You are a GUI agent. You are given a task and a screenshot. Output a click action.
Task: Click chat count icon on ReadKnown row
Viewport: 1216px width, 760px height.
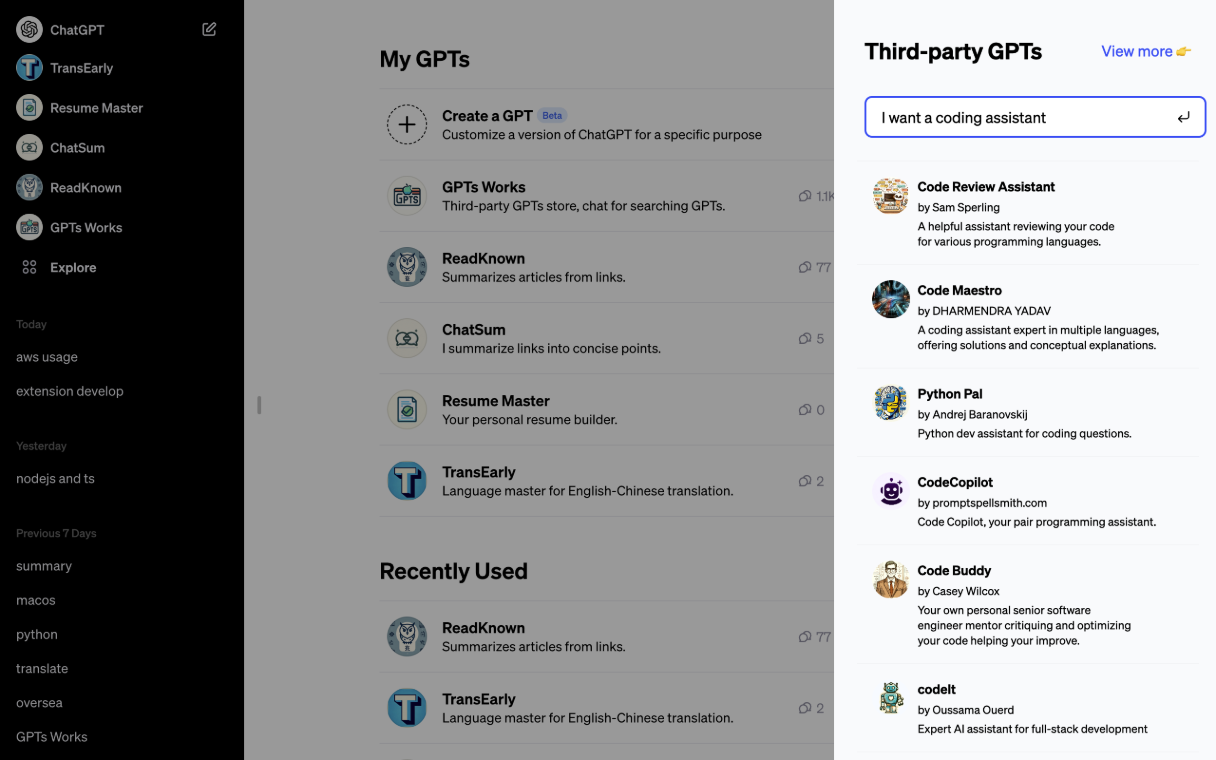pyautogui.click(x=804, y=268)
